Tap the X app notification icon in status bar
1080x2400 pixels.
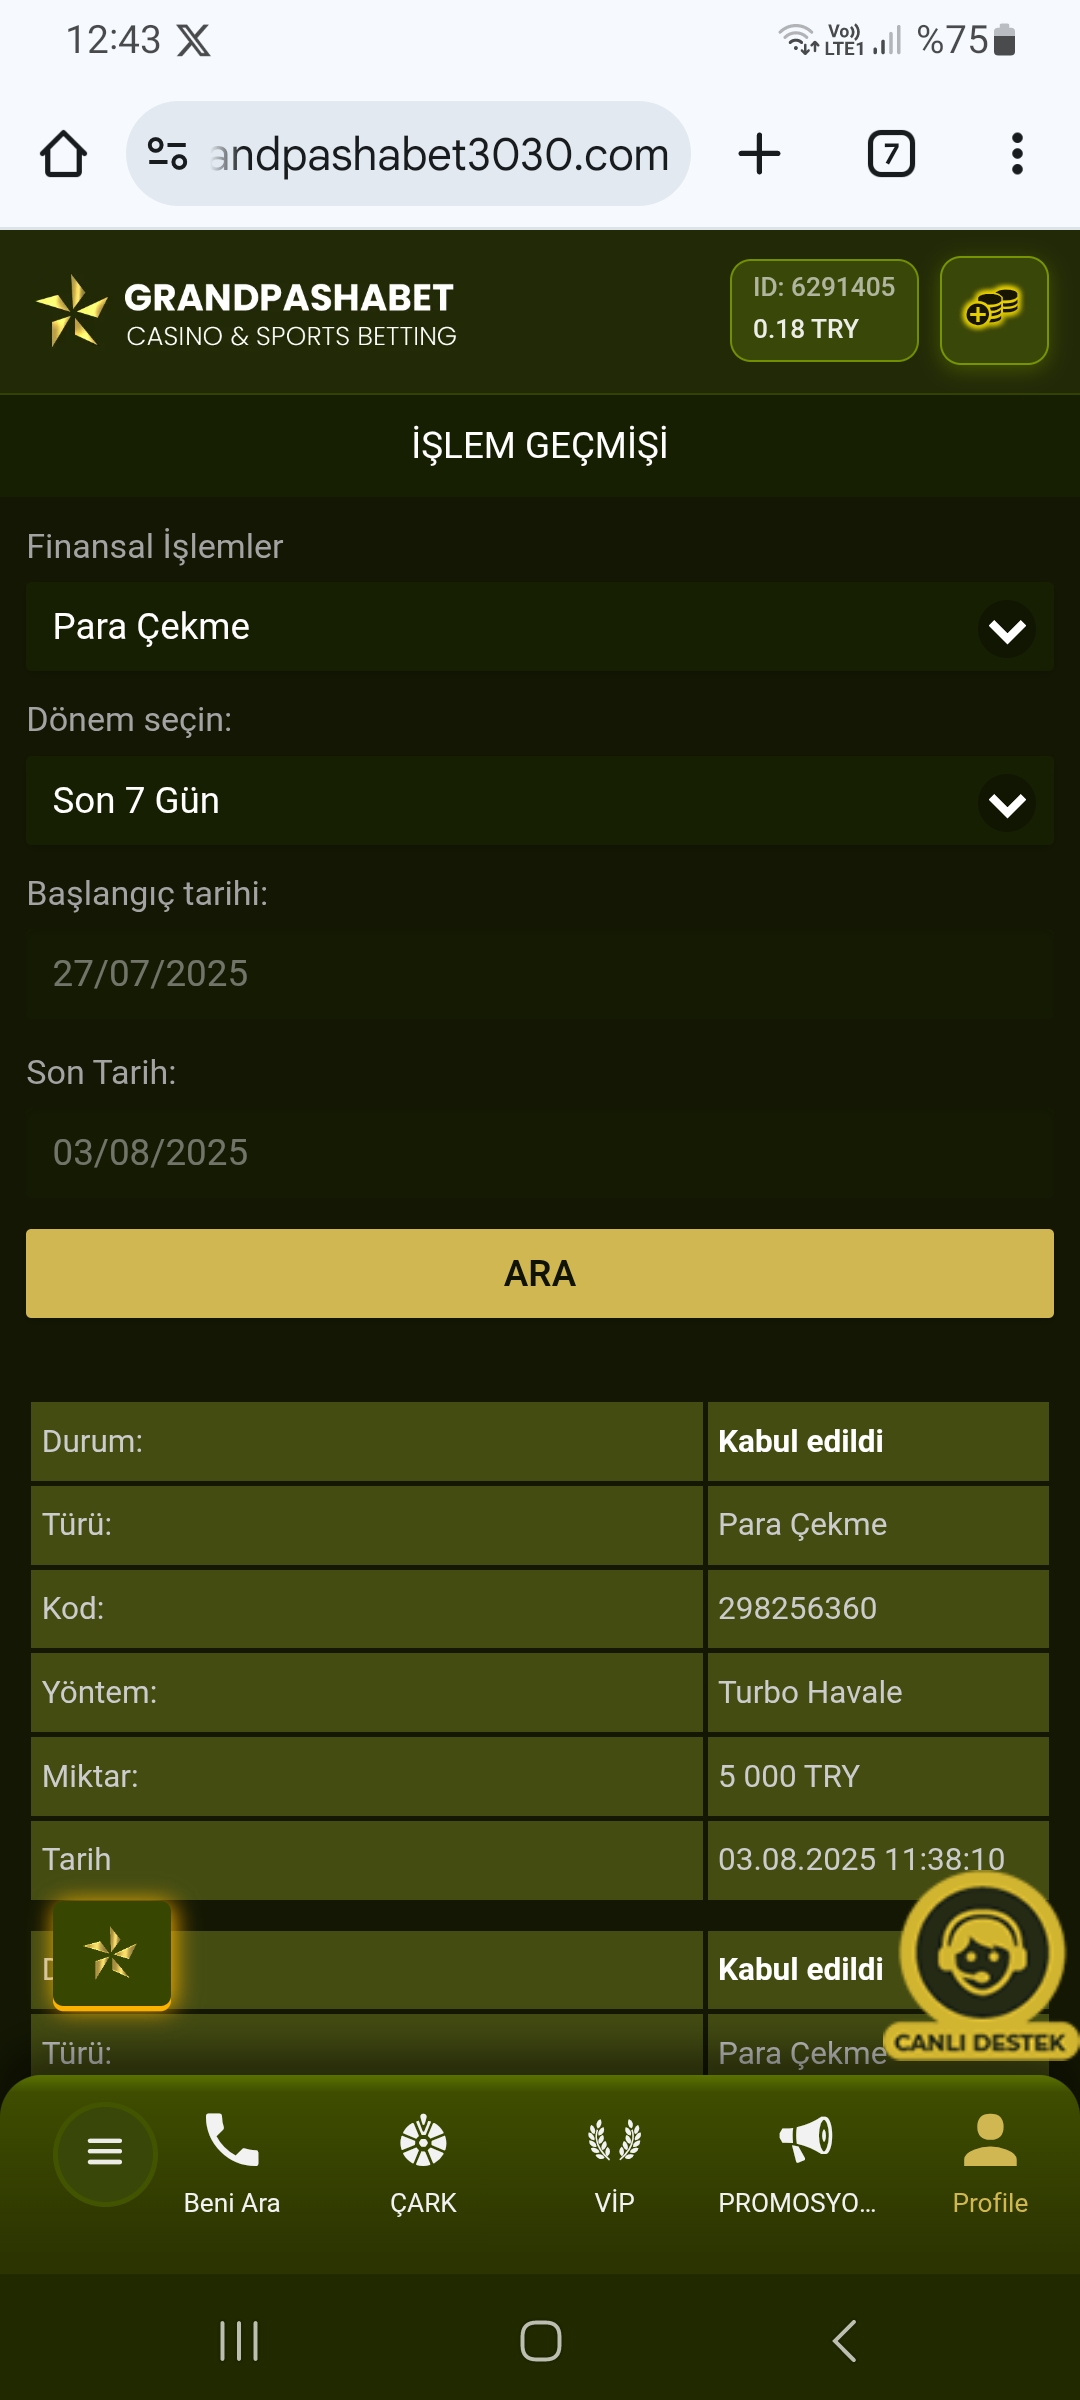pyautogui.click(x=193, y=41)
